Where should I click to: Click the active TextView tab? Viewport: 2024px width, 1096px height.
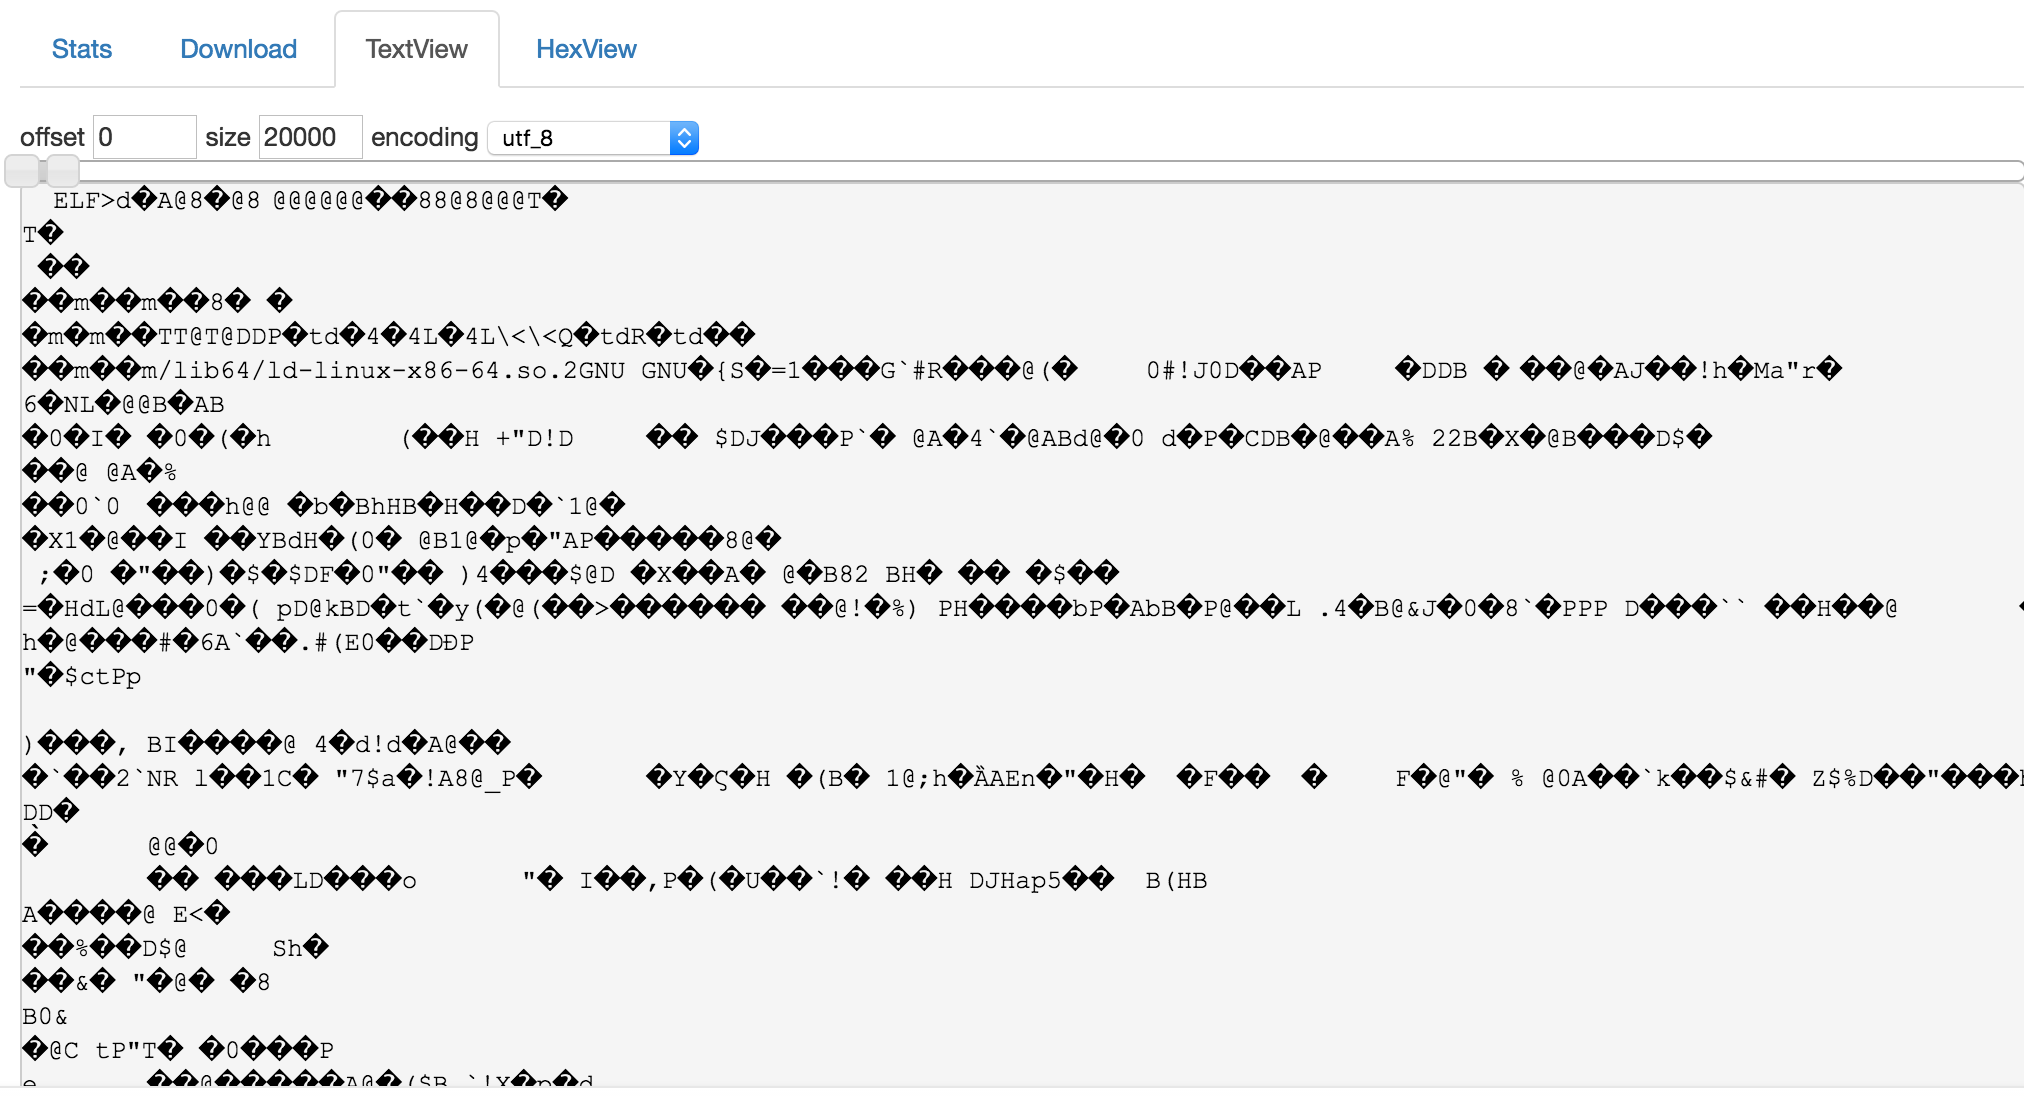coord(417,48)
